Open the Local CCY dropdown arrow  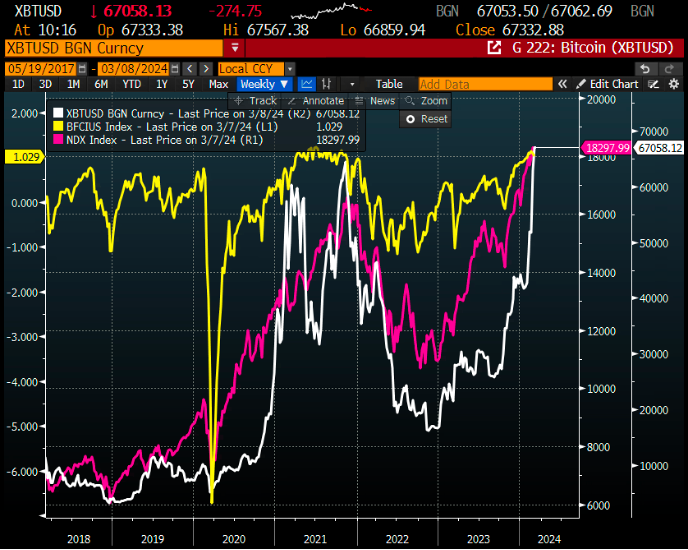[290, 69]
